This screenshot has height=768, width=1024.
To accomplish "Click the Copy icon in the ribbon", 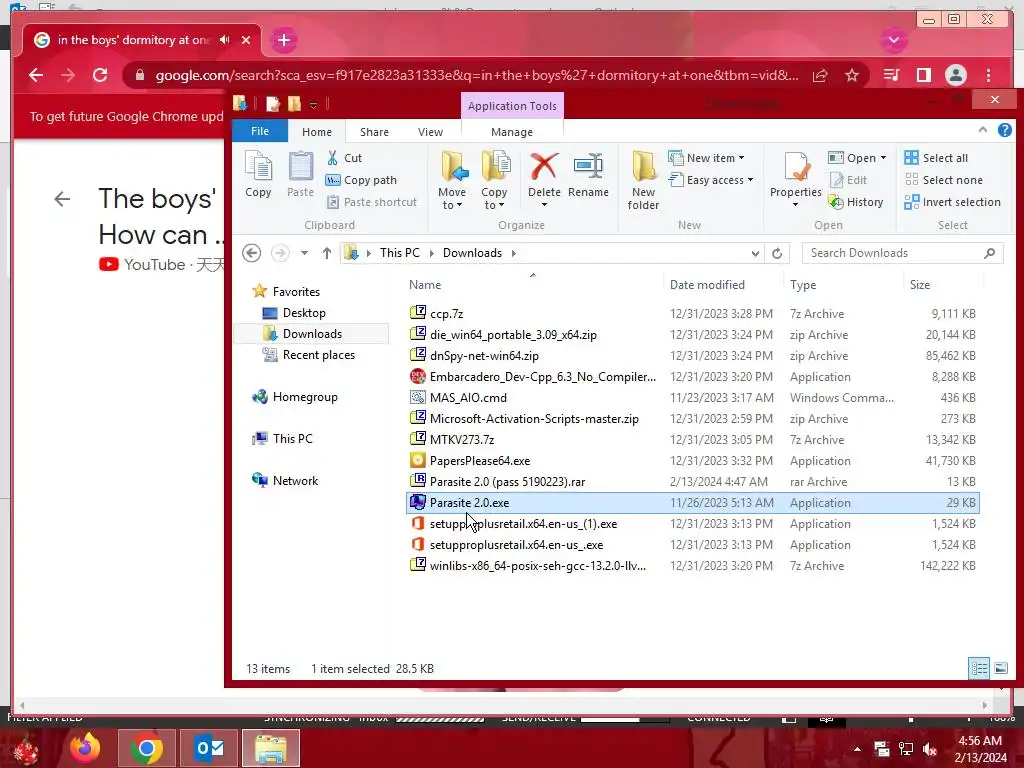I will [x=258, y=173].
